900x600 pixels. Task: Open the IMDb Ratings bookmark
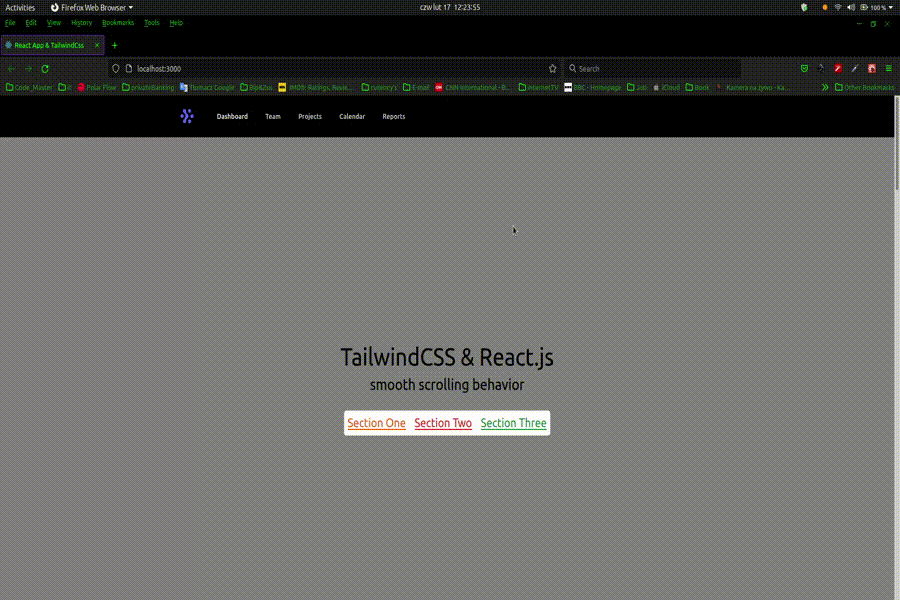pos(315,88)
